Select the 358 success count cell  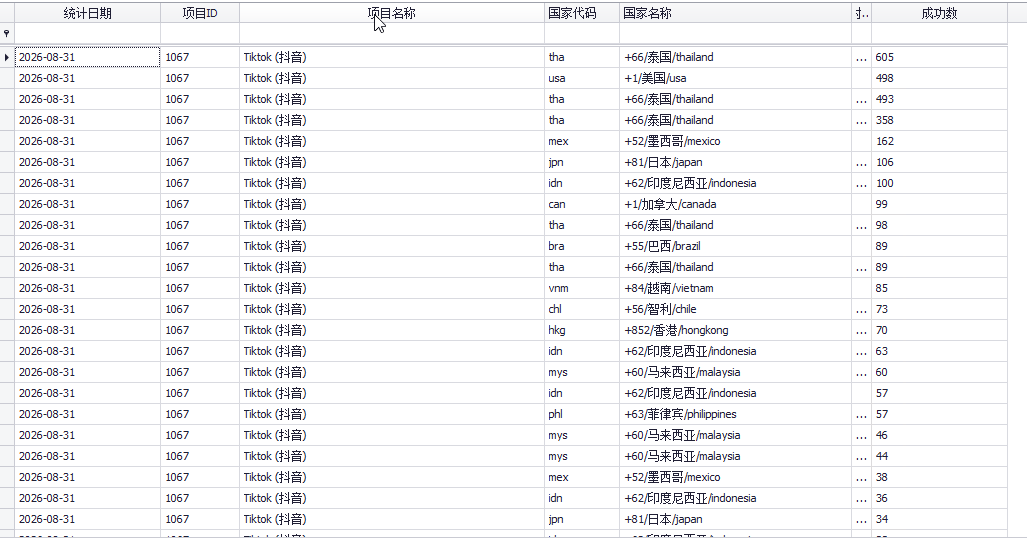coord(939,120)
